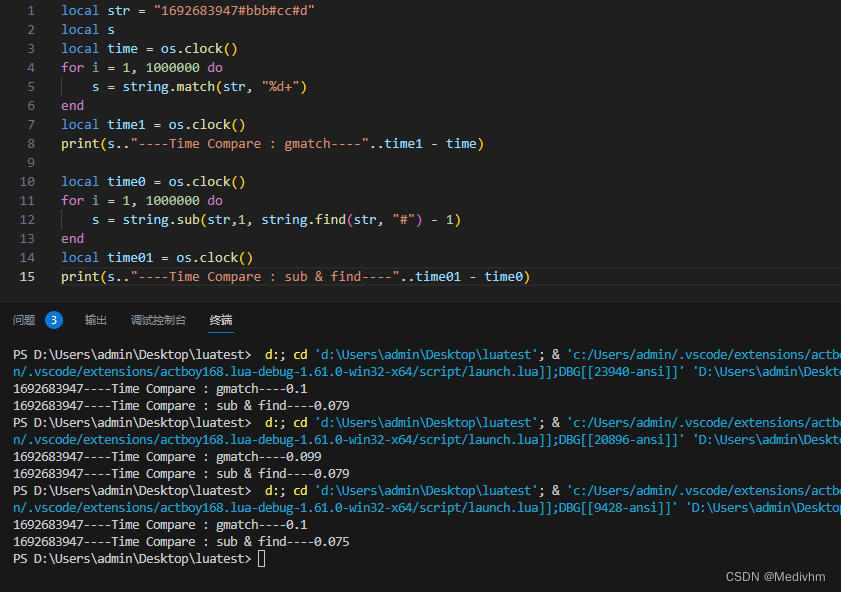This screenshot has height=592, width=841.
Task: Click 'os.clock()' on line 3
Action: point(199,49)
